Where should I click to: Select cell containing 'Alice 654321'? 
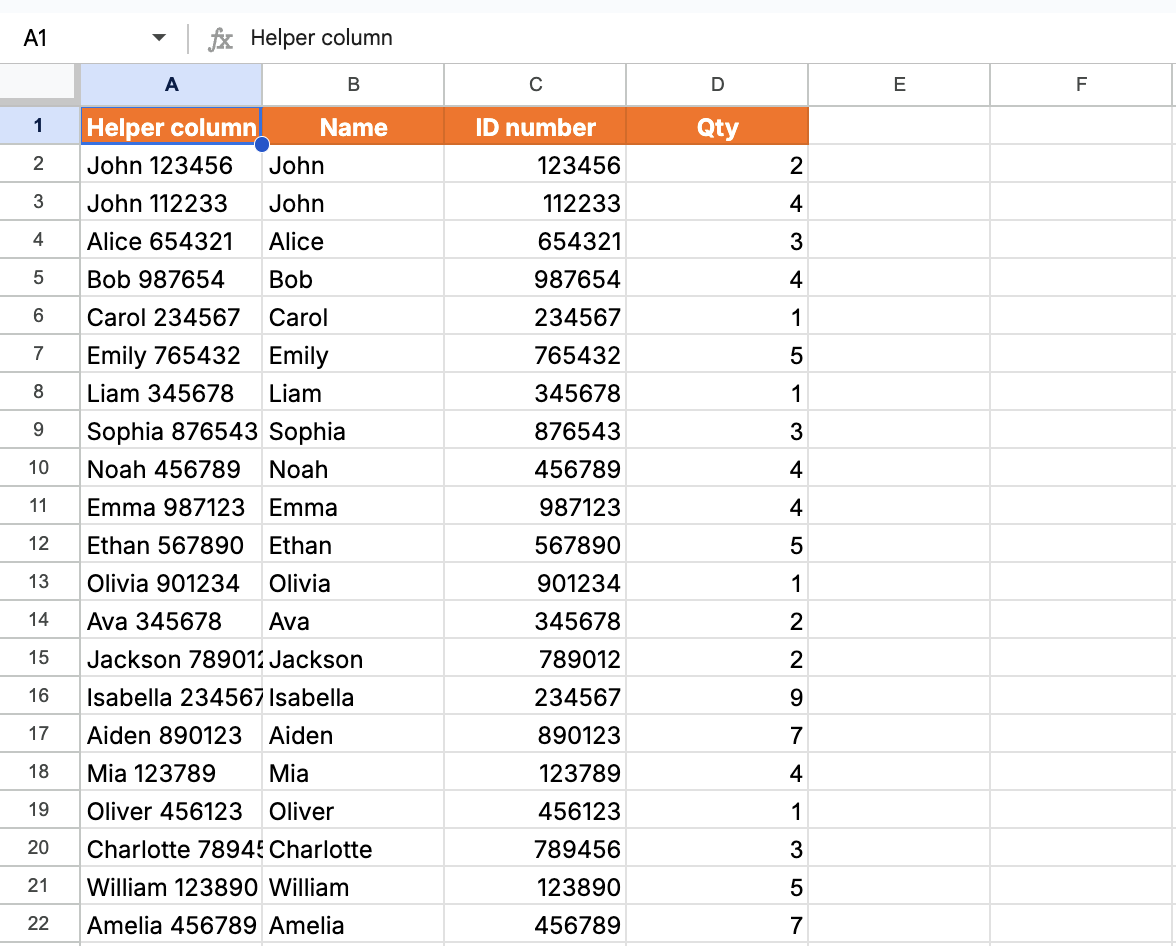click(x=171, y=242)
